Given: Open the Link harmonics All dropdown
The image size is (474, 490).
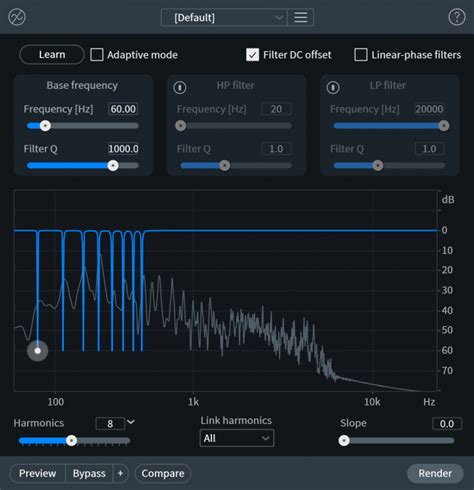Looking at the screenshot, I should [237, 438].
